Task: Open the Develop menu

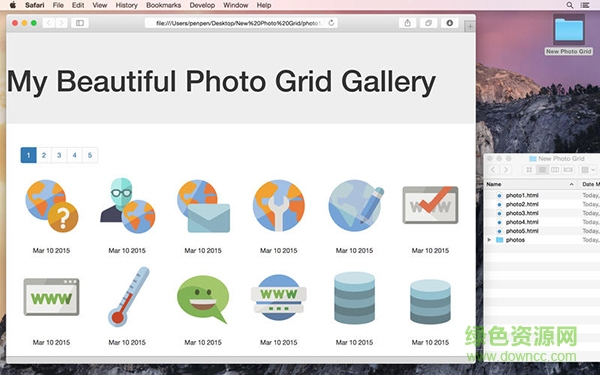Action: pos(202,5)
